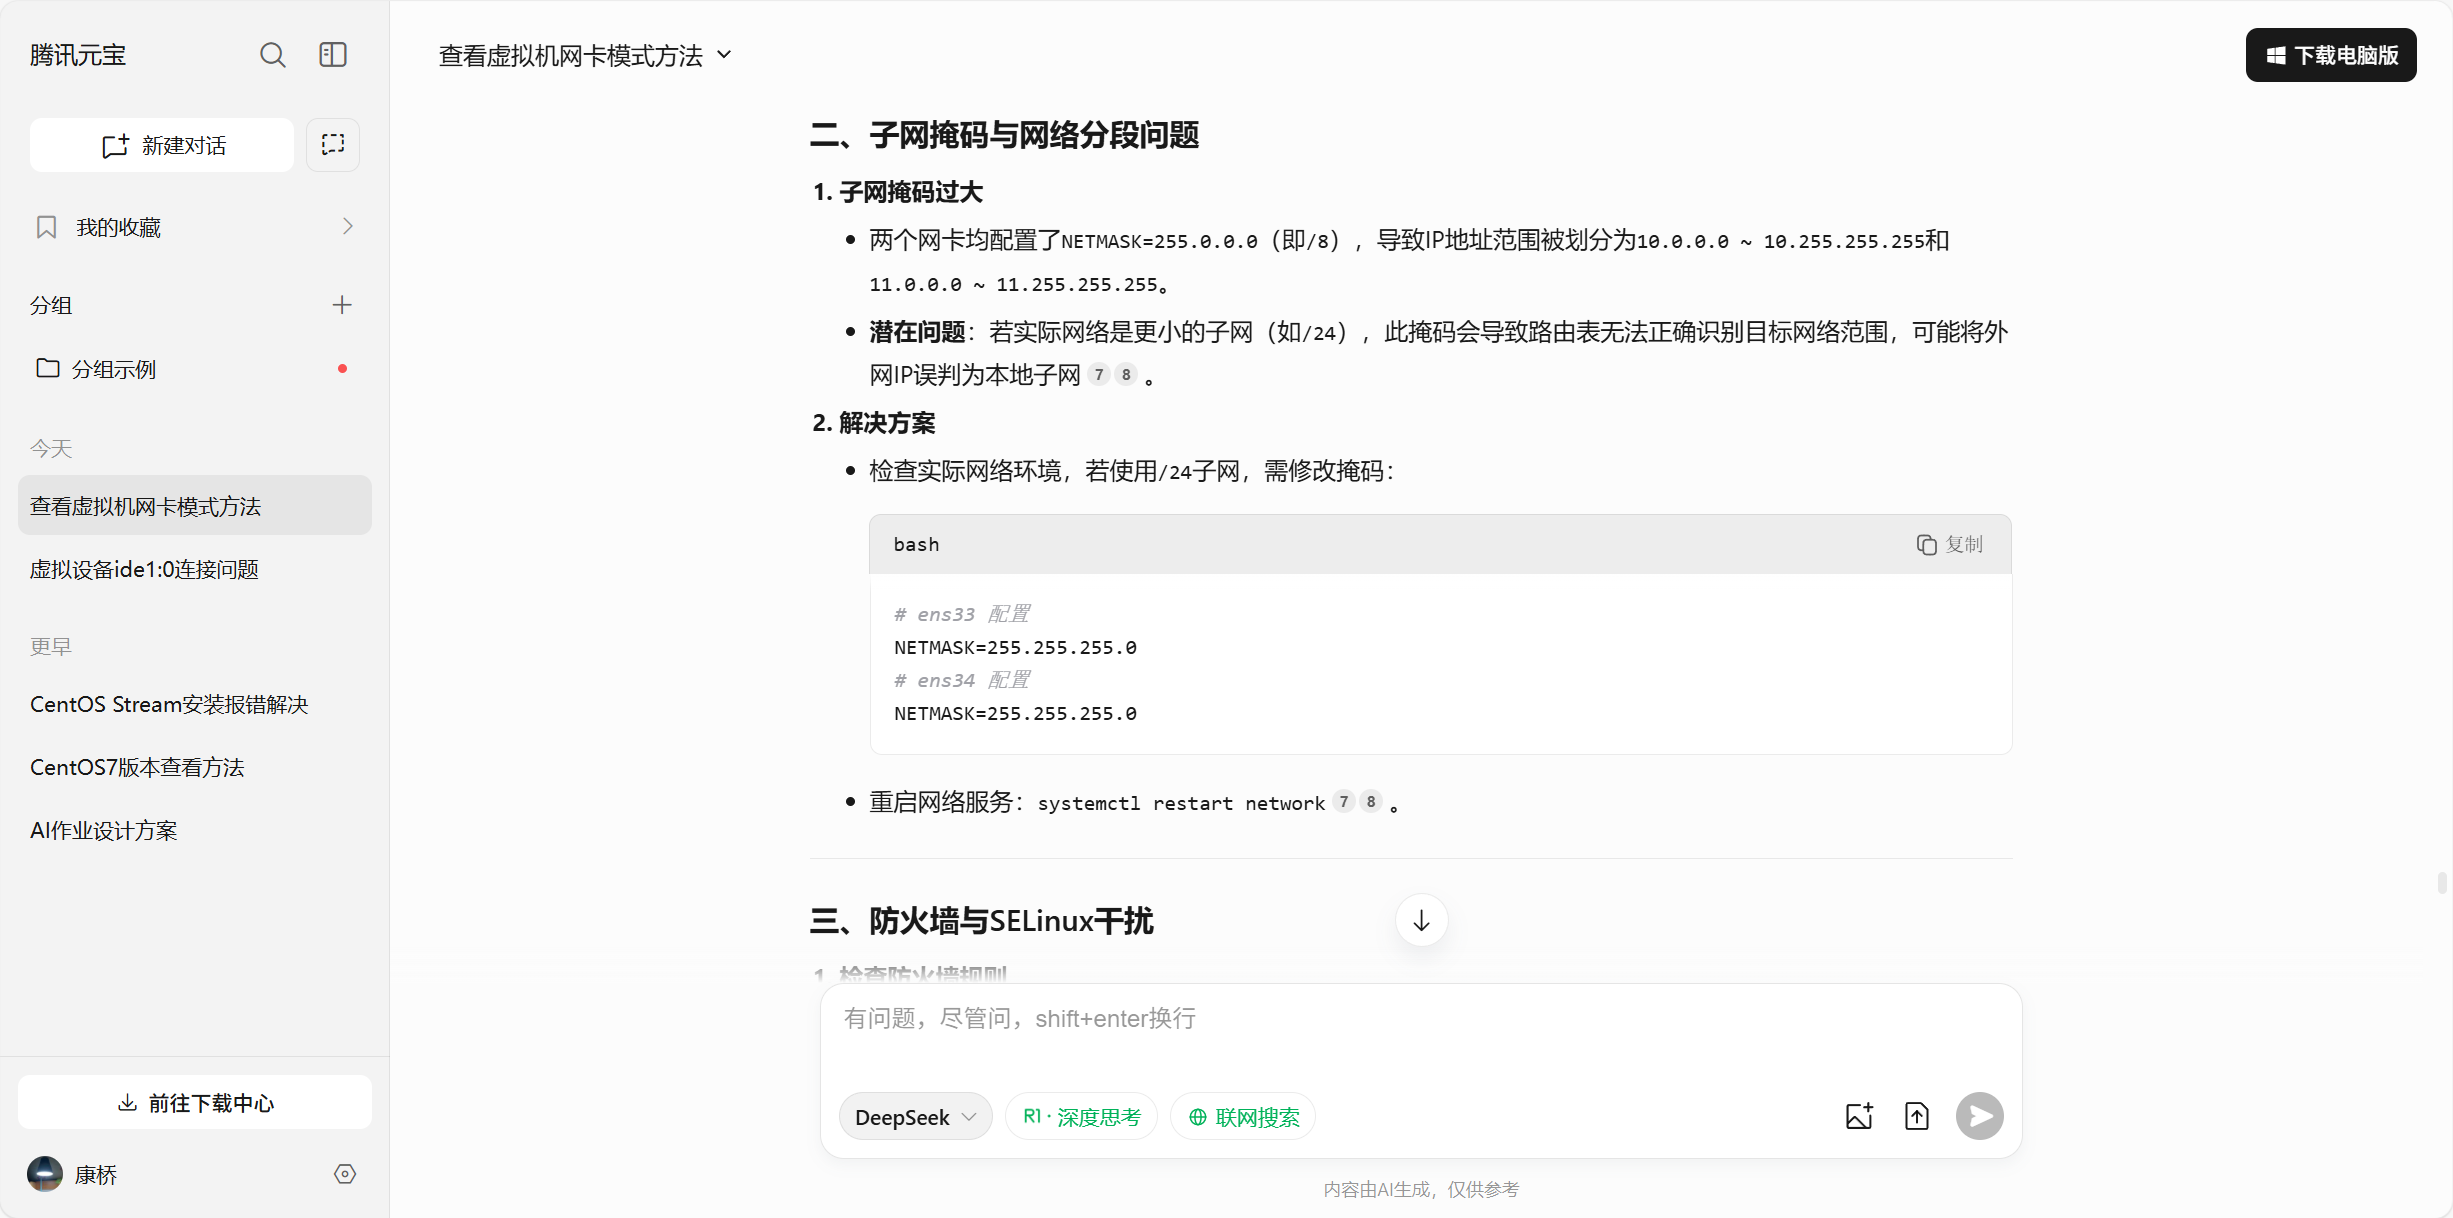
Task: Click scroll-to-bottom arrow button
Action: [1421, 920]
